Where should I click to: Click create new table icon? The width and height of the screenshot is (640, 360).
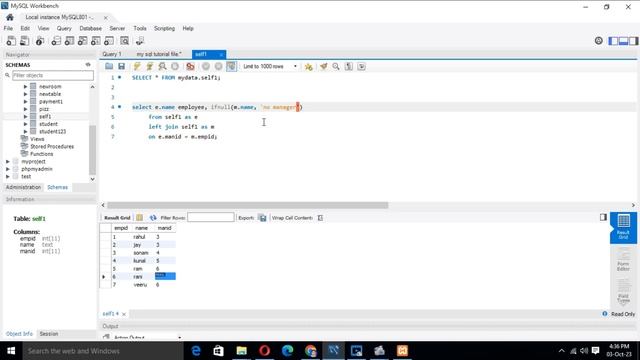click(x=69, y=41)
